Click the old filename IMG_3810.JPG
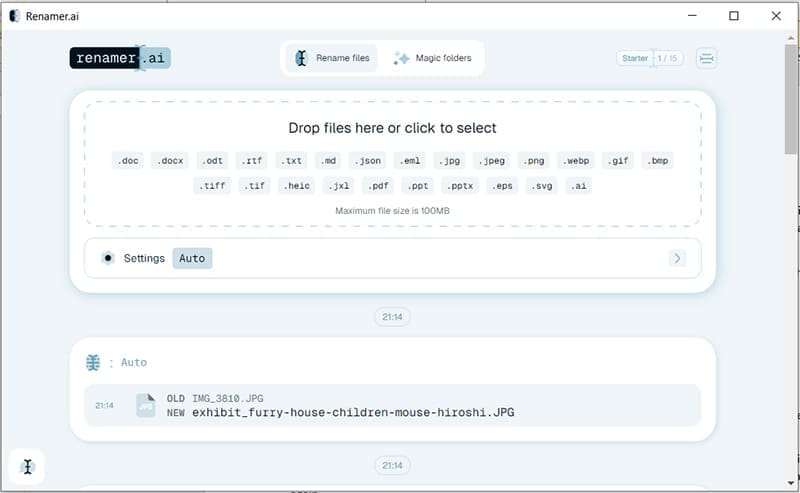The height and width of the screenshot is (493, 800). (228, 399)
